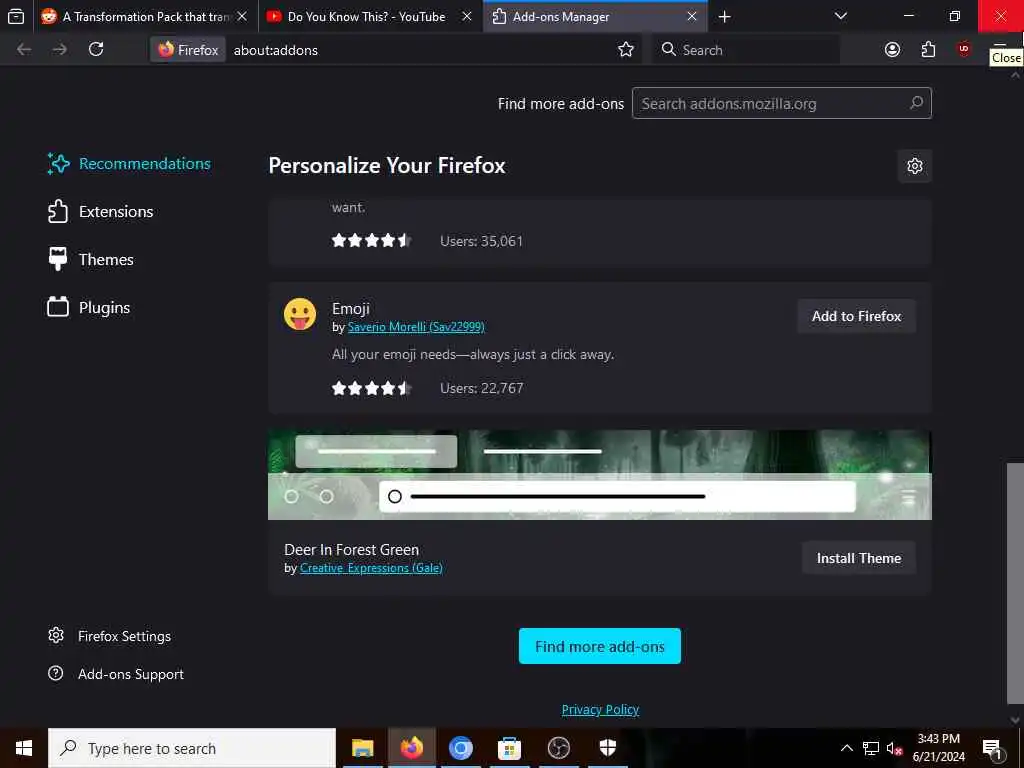Click the Emoji extension star rating

371,388
